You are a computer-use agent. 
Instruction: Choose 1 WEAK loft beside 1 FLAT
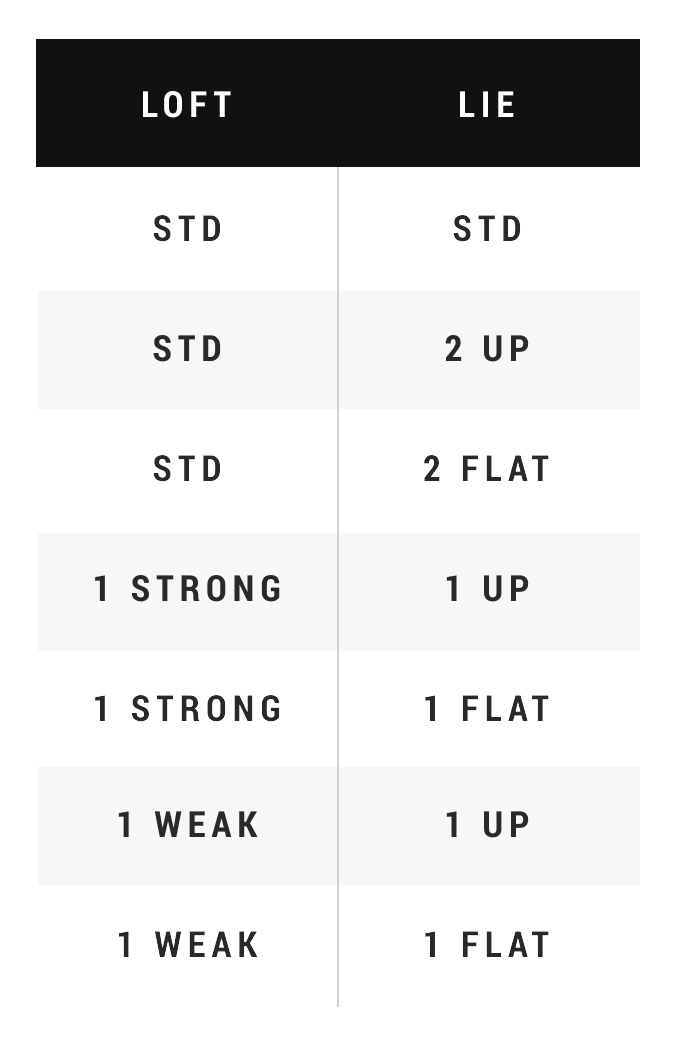(x=188, y=945)
